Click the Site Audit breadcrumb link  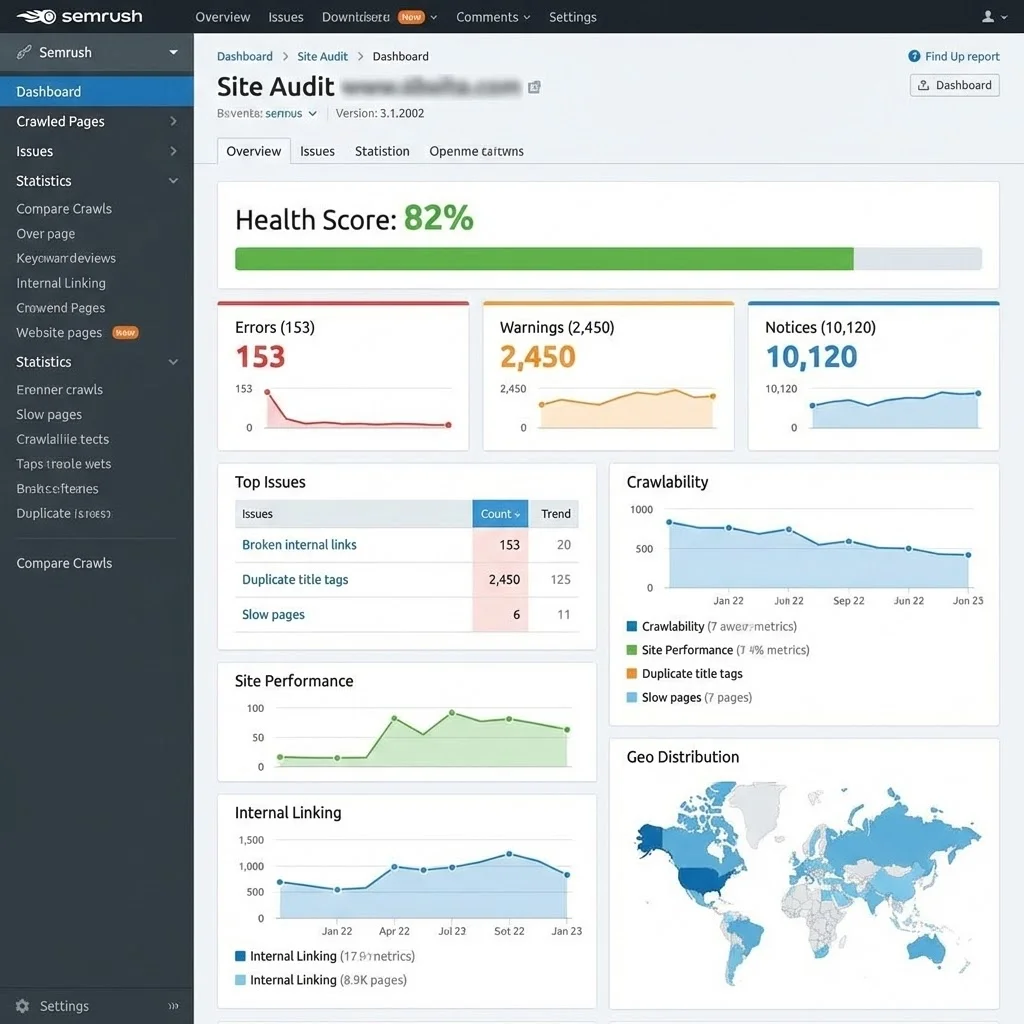coord(322,56)
